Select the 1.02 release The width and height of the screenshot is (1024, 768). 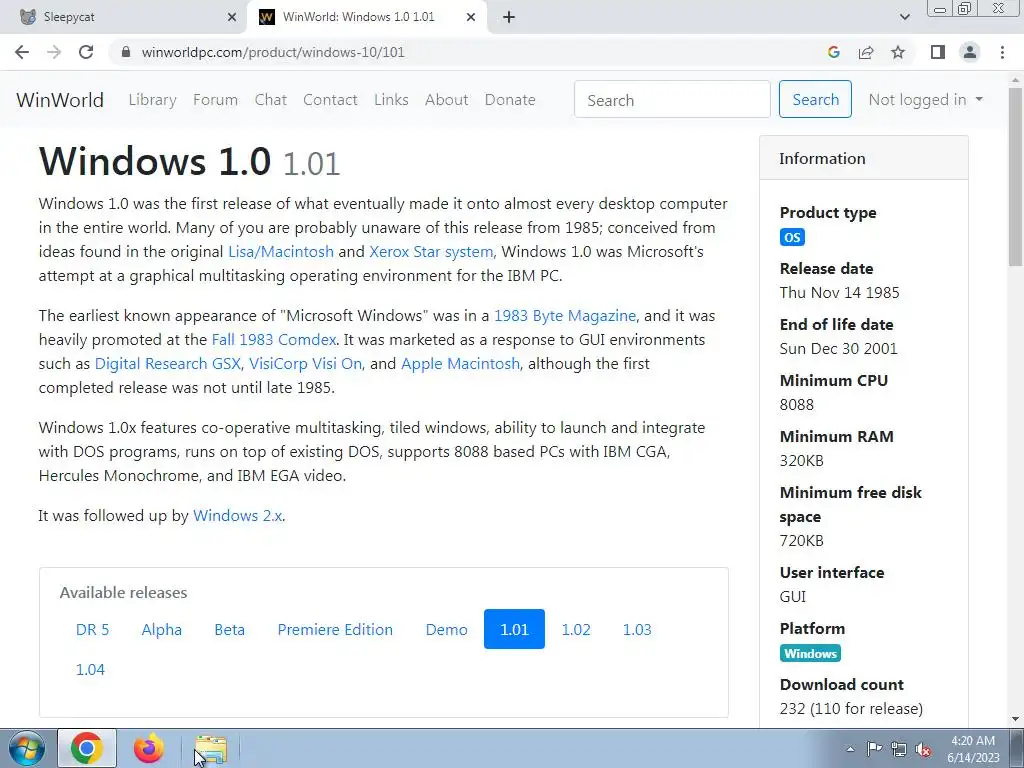(576, 629)
